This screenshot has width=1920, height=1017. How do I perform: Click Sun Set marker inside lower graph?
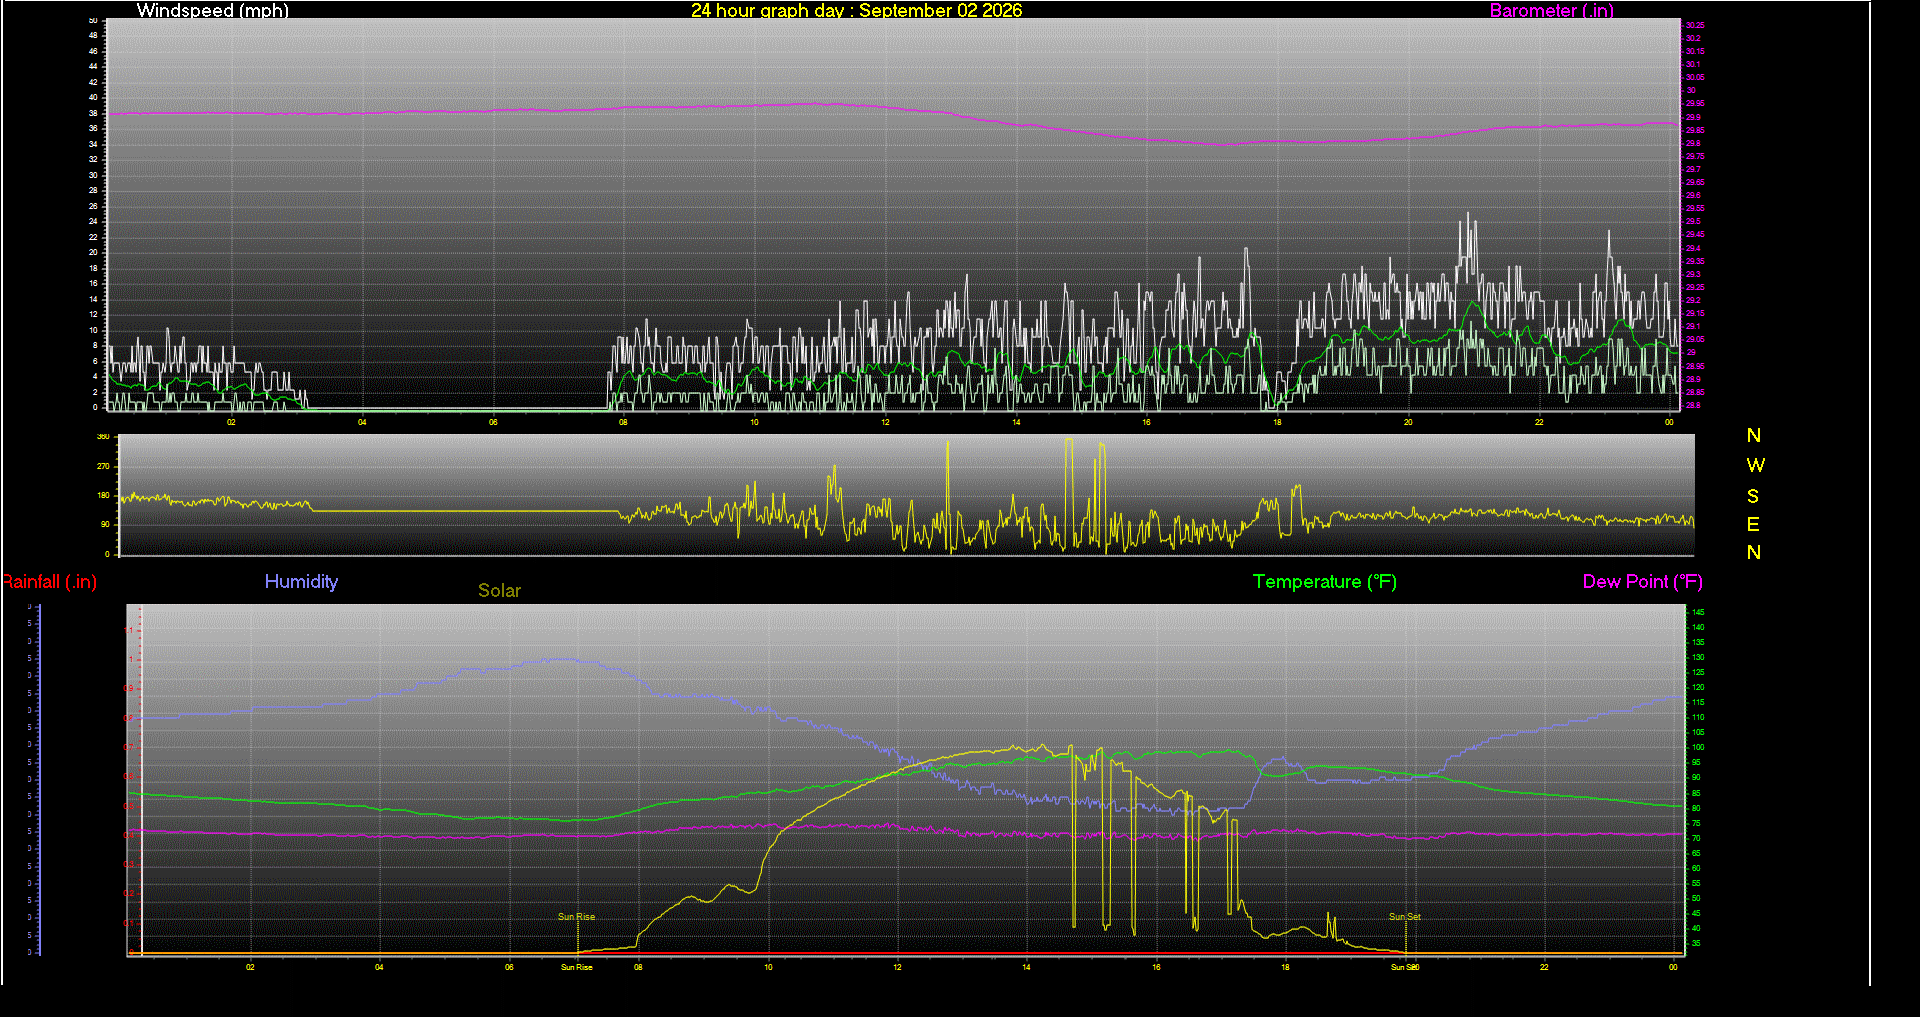1404,917
